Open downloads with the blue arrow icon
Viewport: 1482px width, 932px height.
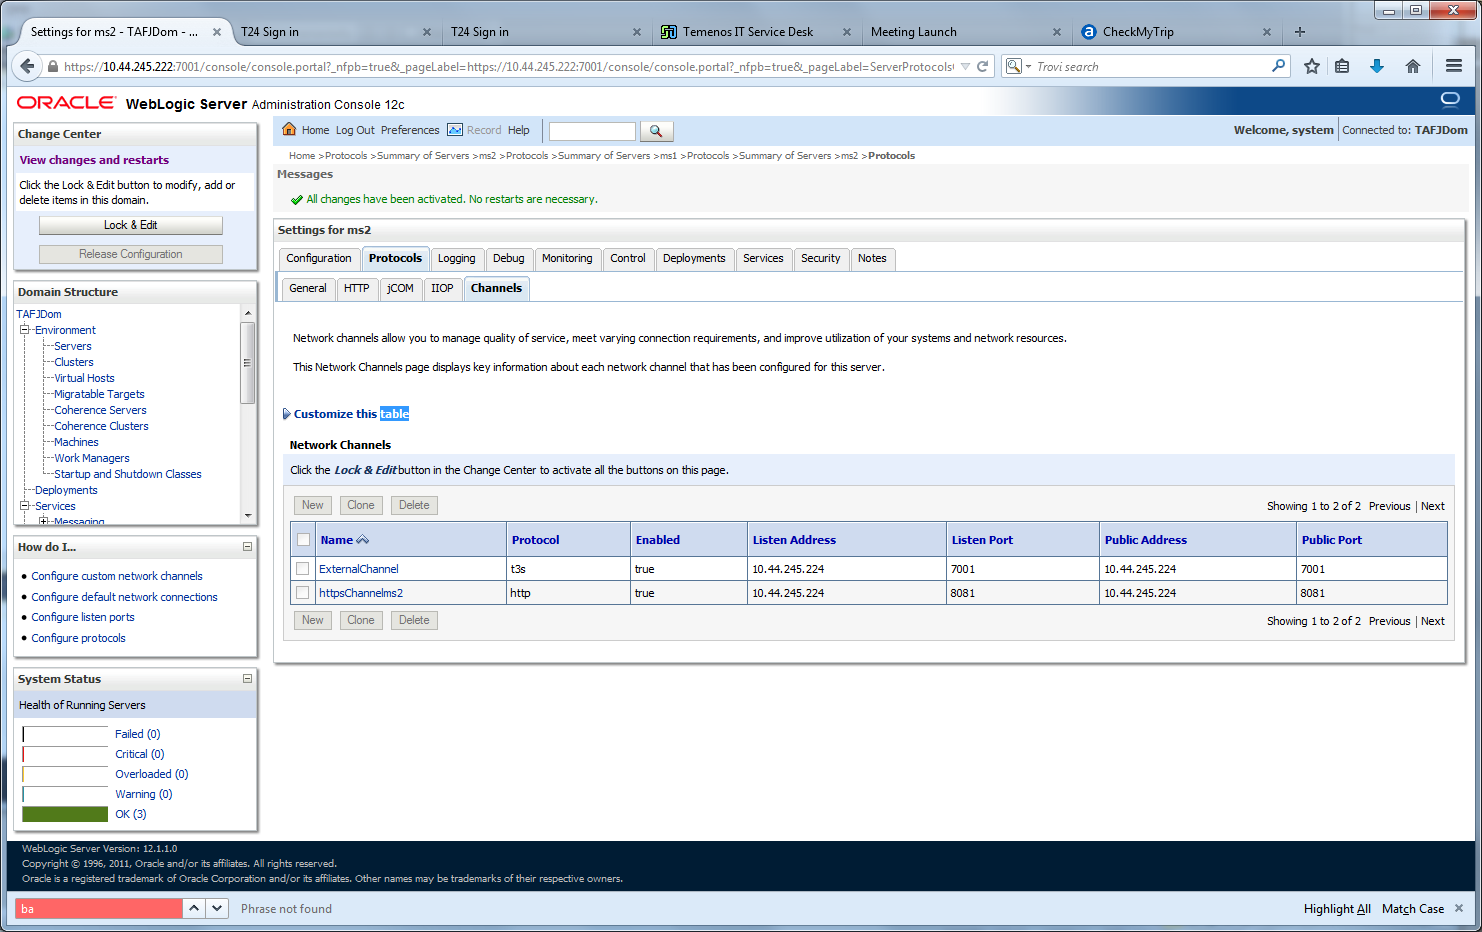[1377, 66]
